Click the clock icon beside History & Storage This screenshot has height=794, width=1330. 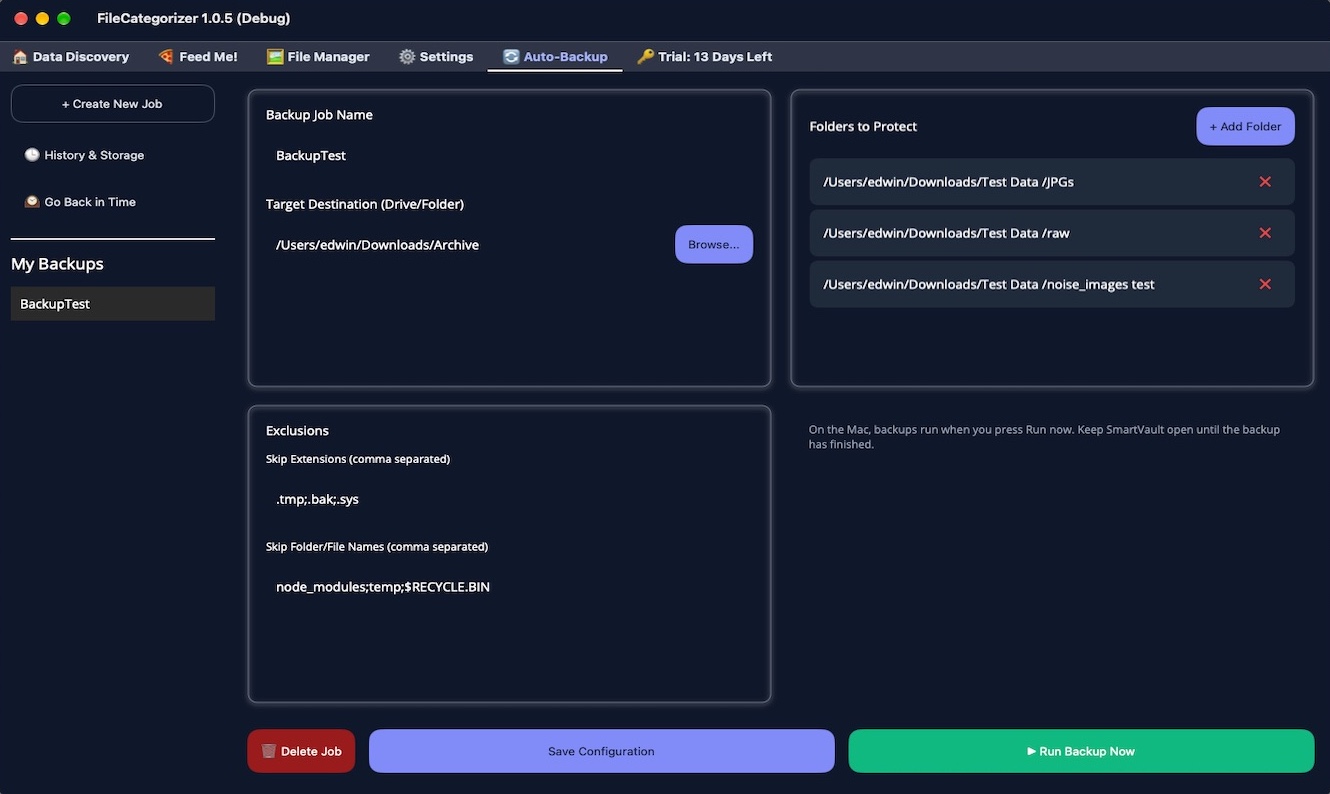point(32,155)
